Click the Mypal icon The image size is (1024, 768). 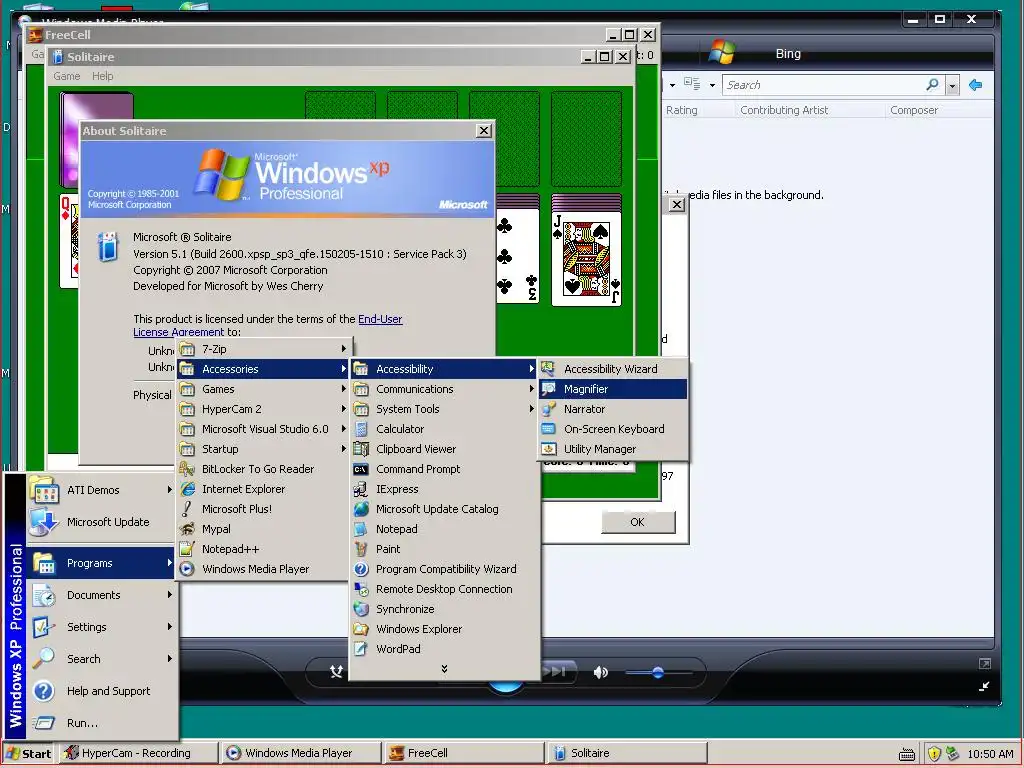point(187,530)
